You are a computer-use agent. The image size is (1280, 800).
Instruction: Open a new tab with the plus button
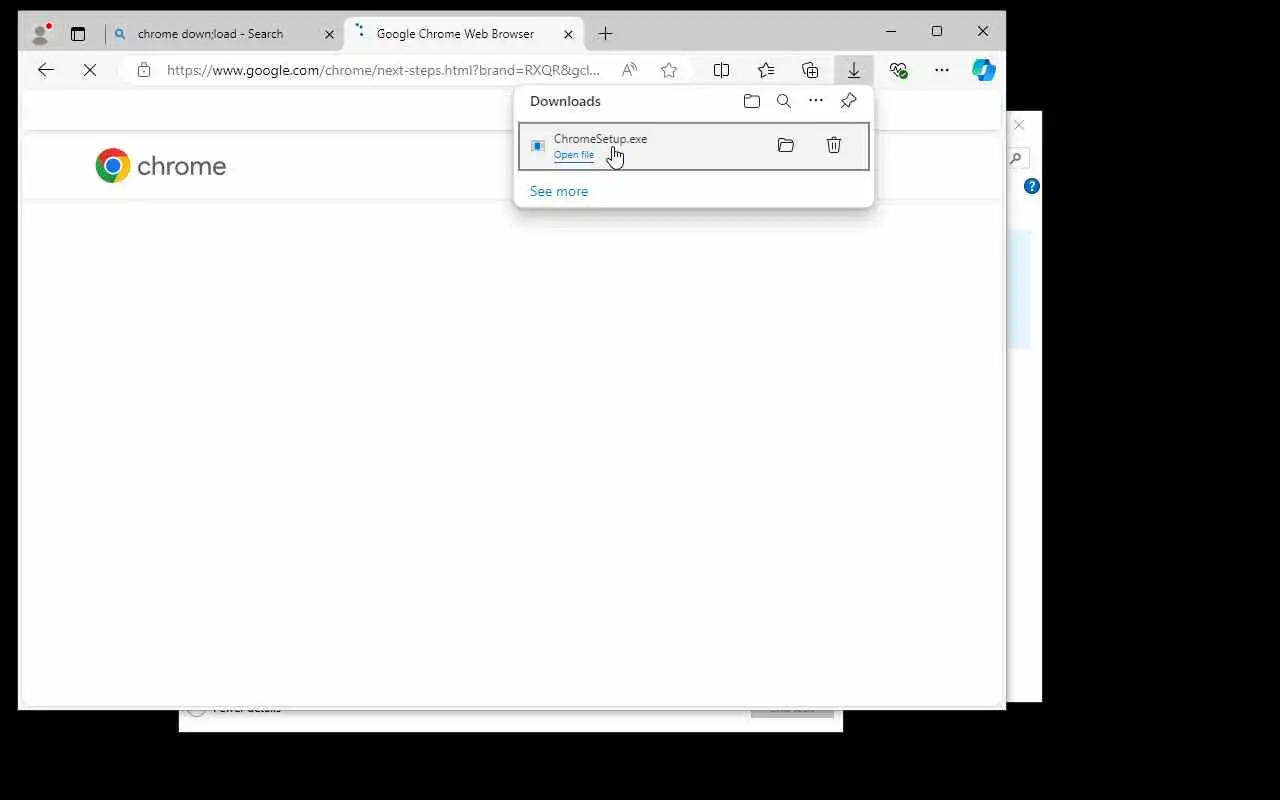click(605, 34)
